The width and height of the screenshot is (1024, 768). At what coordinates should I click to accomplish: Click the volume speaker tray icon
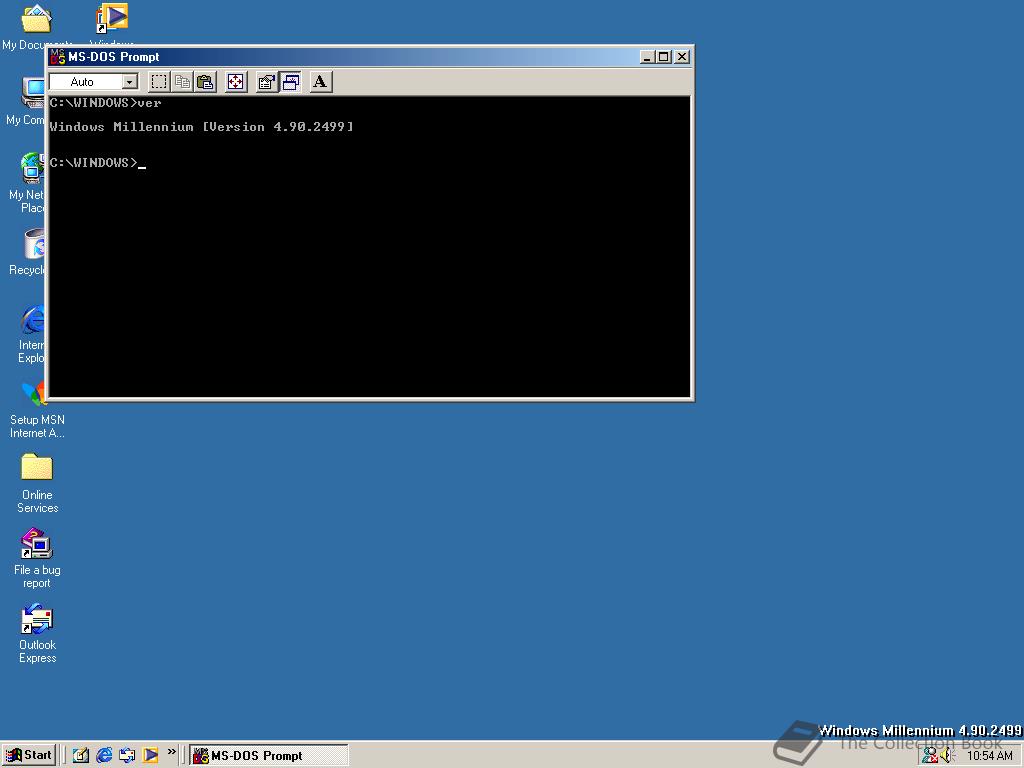(x=947, y=756)
